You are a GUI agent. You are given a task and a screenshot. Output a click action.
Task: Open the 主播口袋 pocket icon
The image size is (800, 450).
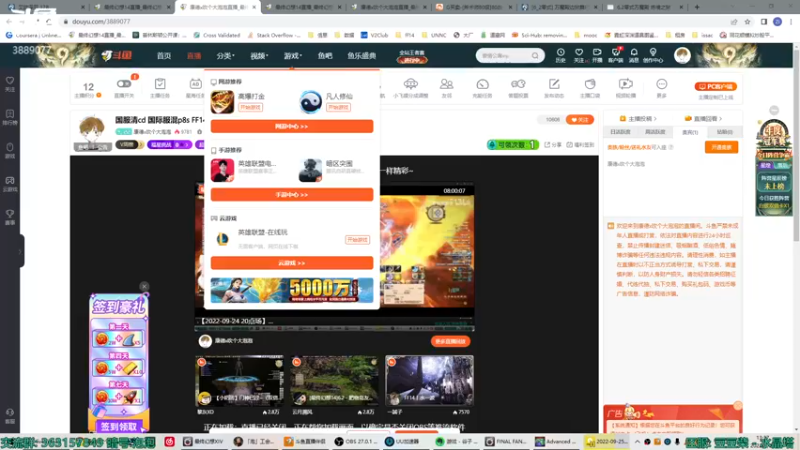(x=590, y=87)
